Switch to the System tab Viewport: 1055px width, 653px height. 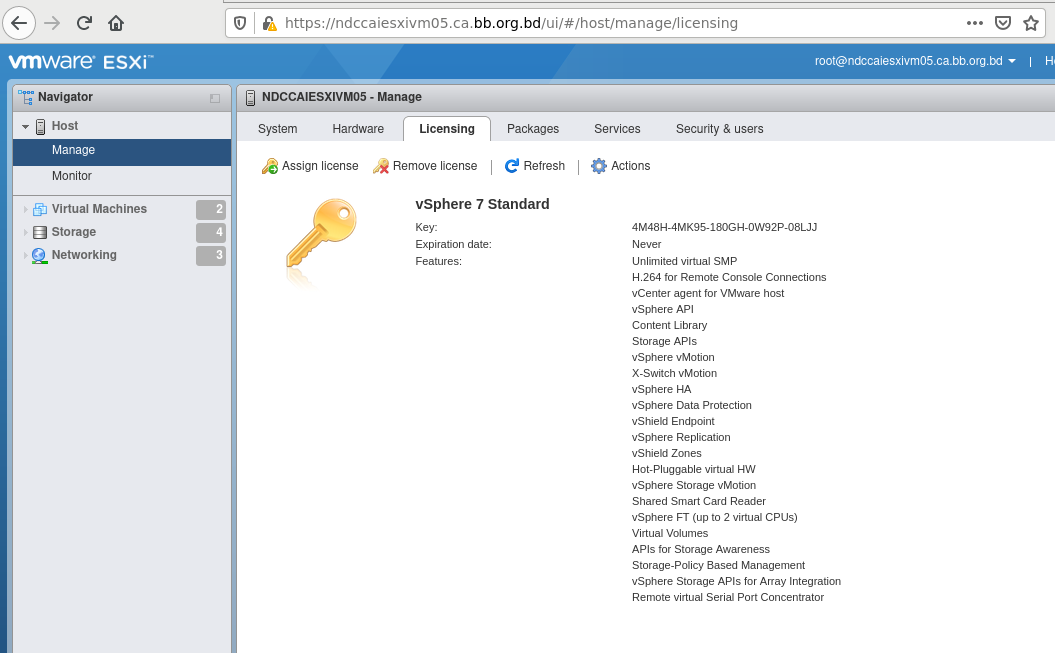277,128
